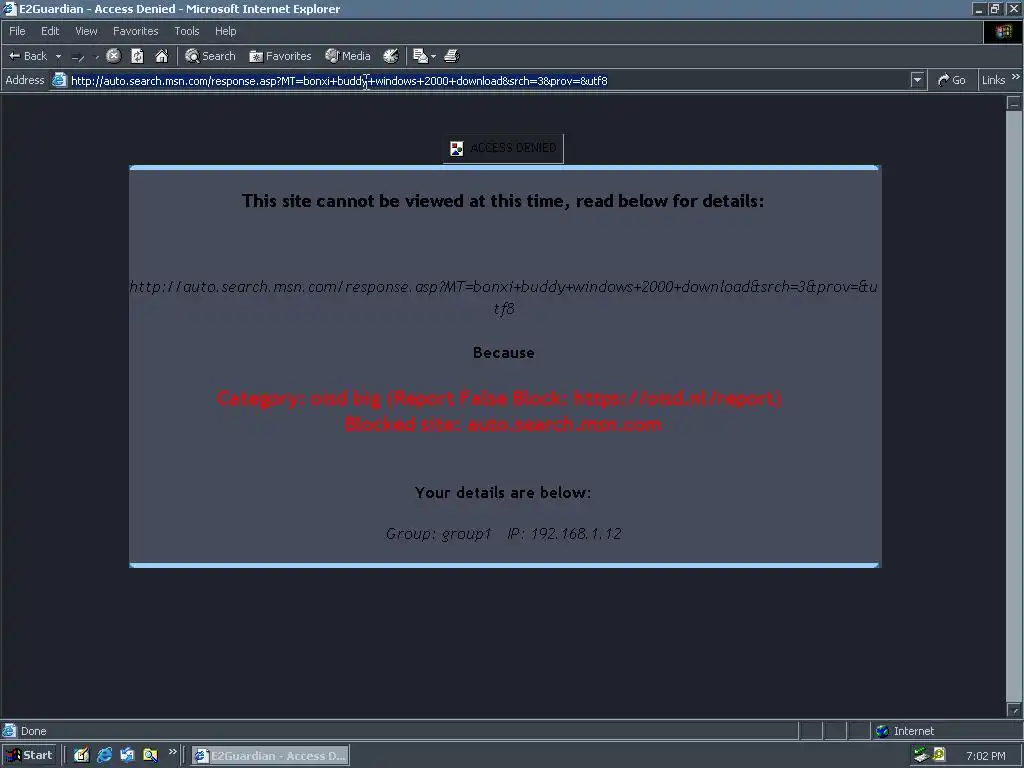Click the vertical scrollbar up arrow
Screen dimensions: 1024x768
[1014, 102]
